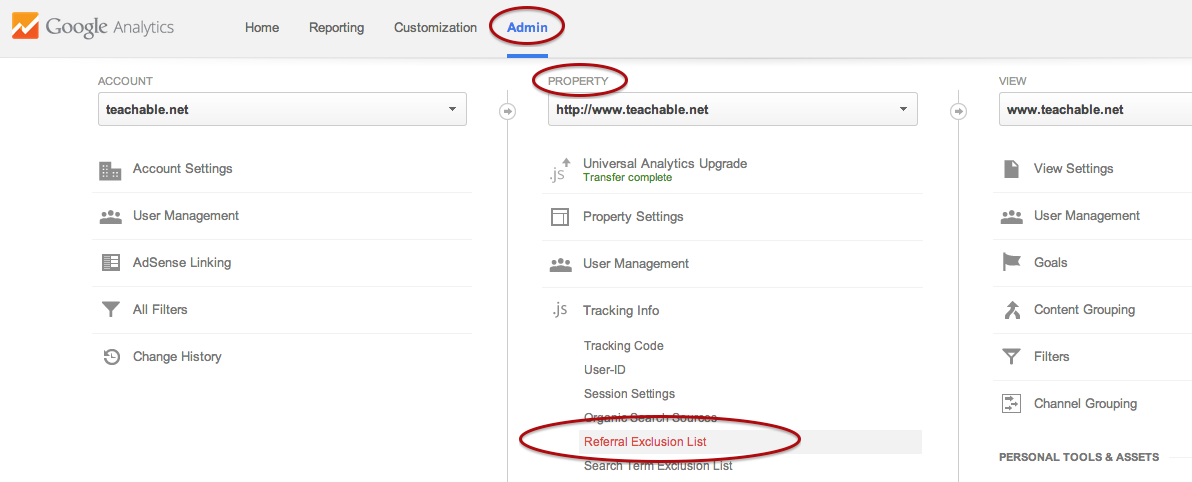Open User Management under Property
This screenshot has height=482, width=1192.
click(636, 264)
